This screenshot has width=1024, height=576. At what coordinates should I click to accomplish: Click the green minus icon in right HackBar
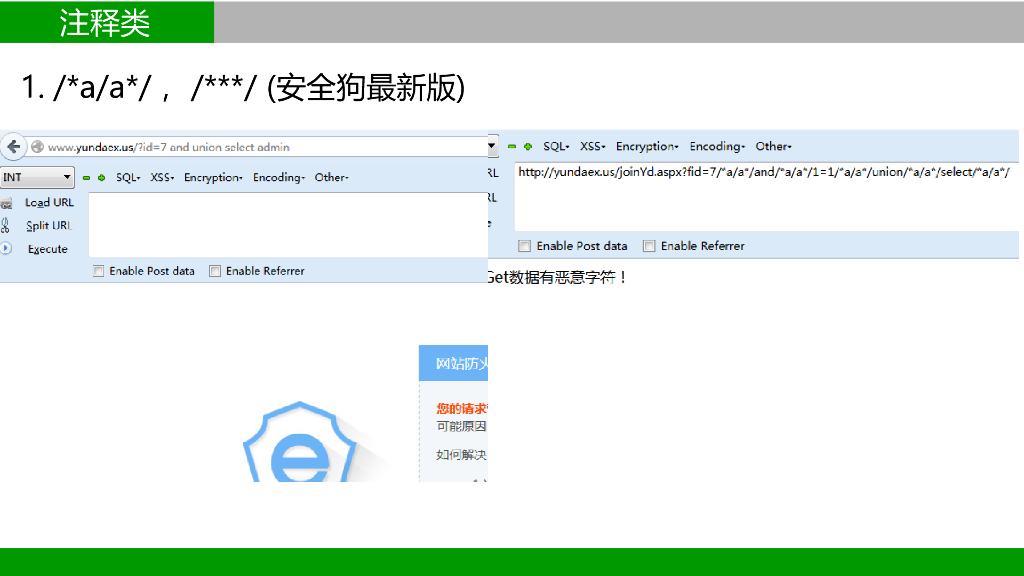pyautogui.click(x=512, y=146)
